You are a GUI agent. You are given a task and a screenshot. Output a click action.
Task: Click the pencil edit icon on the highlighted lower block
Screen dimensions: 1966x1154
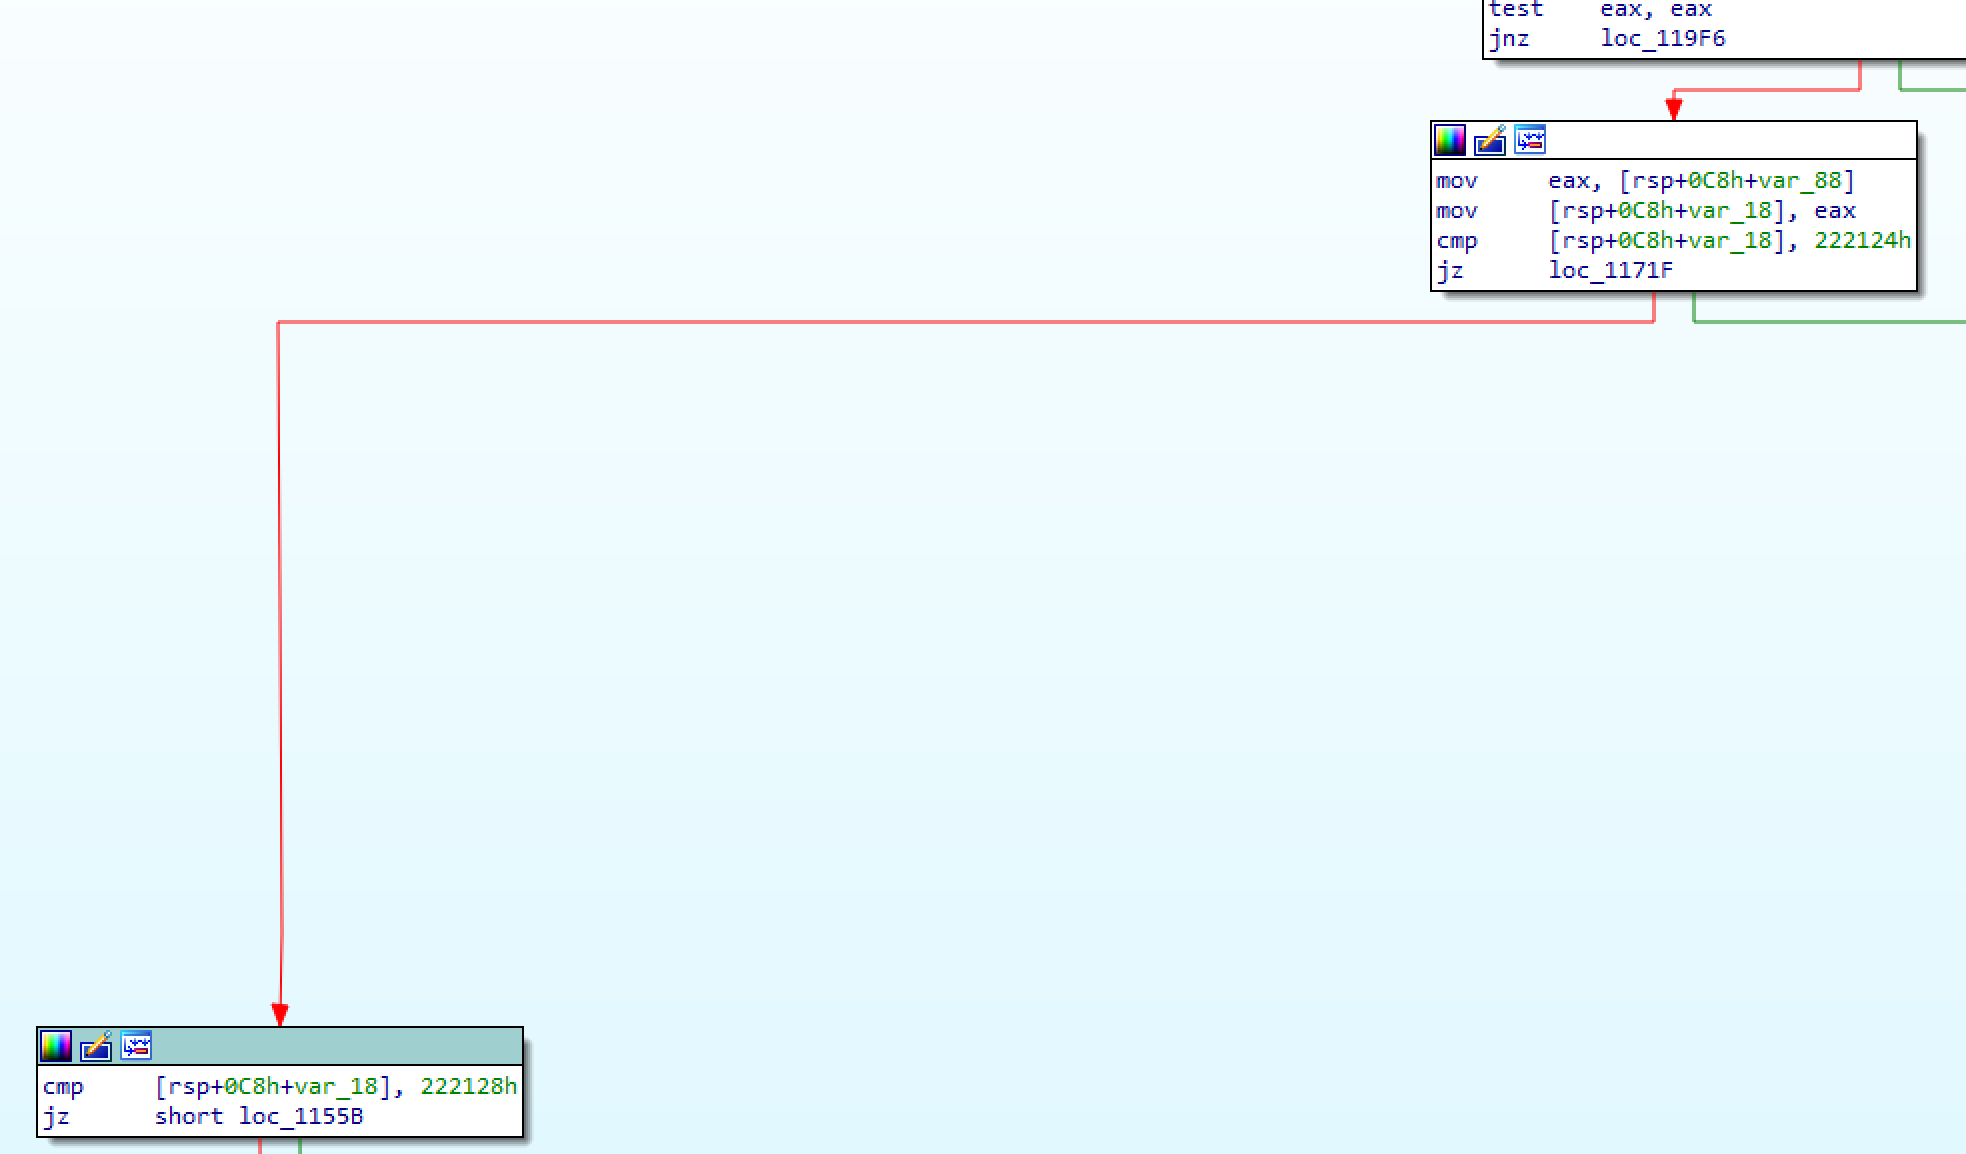[x=96, y=1046]
